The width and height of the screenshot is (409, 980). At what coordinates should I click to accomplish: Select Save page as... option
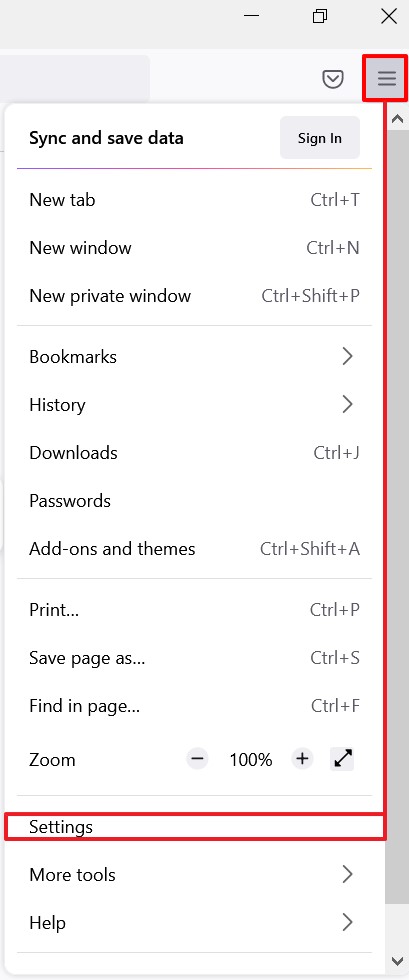click(194, 658)
